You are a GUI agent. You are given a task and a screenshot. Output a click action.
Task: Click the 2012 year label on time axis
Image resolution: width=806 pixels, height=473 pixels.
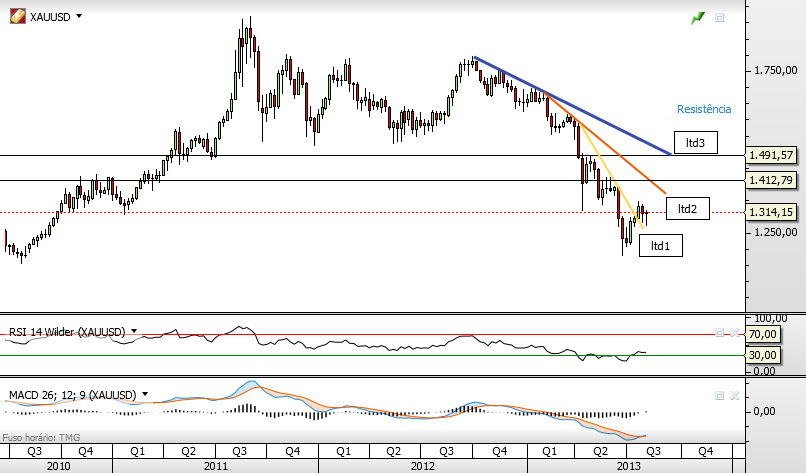point(423,466)
